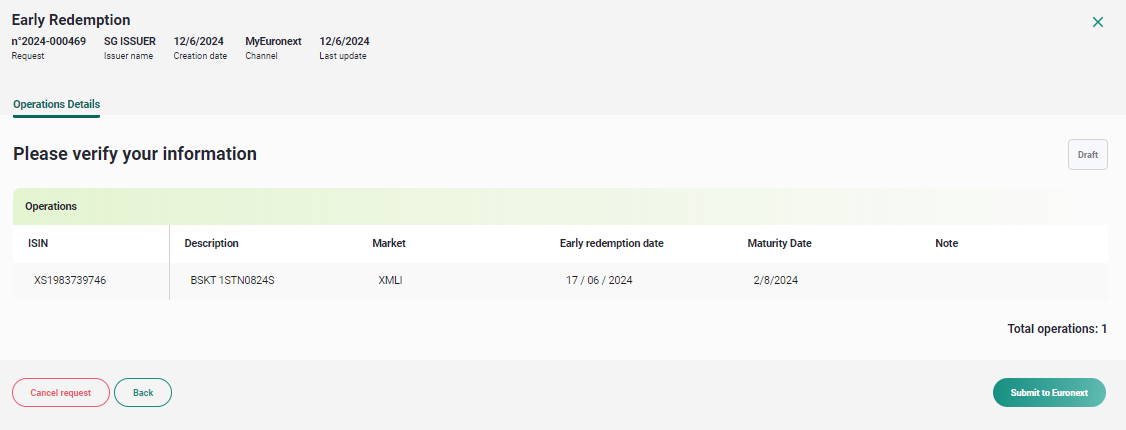Submit the request to Euronext
This screenshot has height=430, width=1126.
click(1048, 393)
